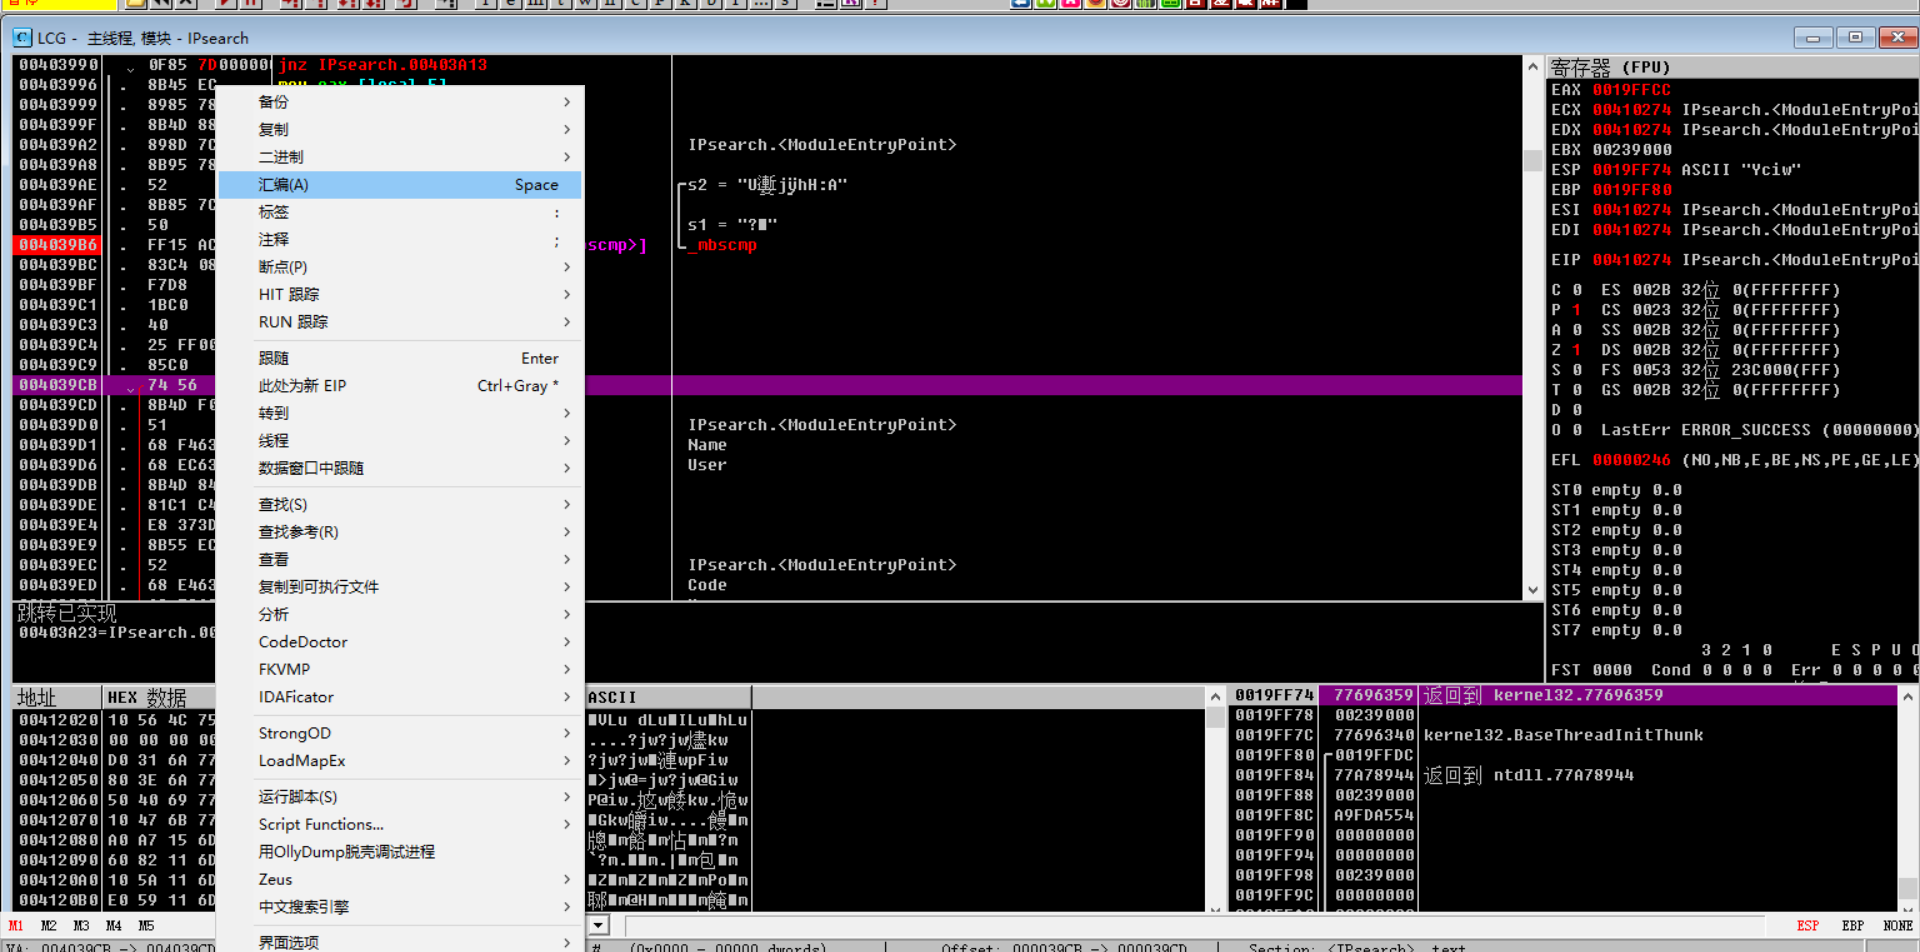Open the 线程 submenu
The width and height of the screenshot is (1920, 952).
(400, 441)
